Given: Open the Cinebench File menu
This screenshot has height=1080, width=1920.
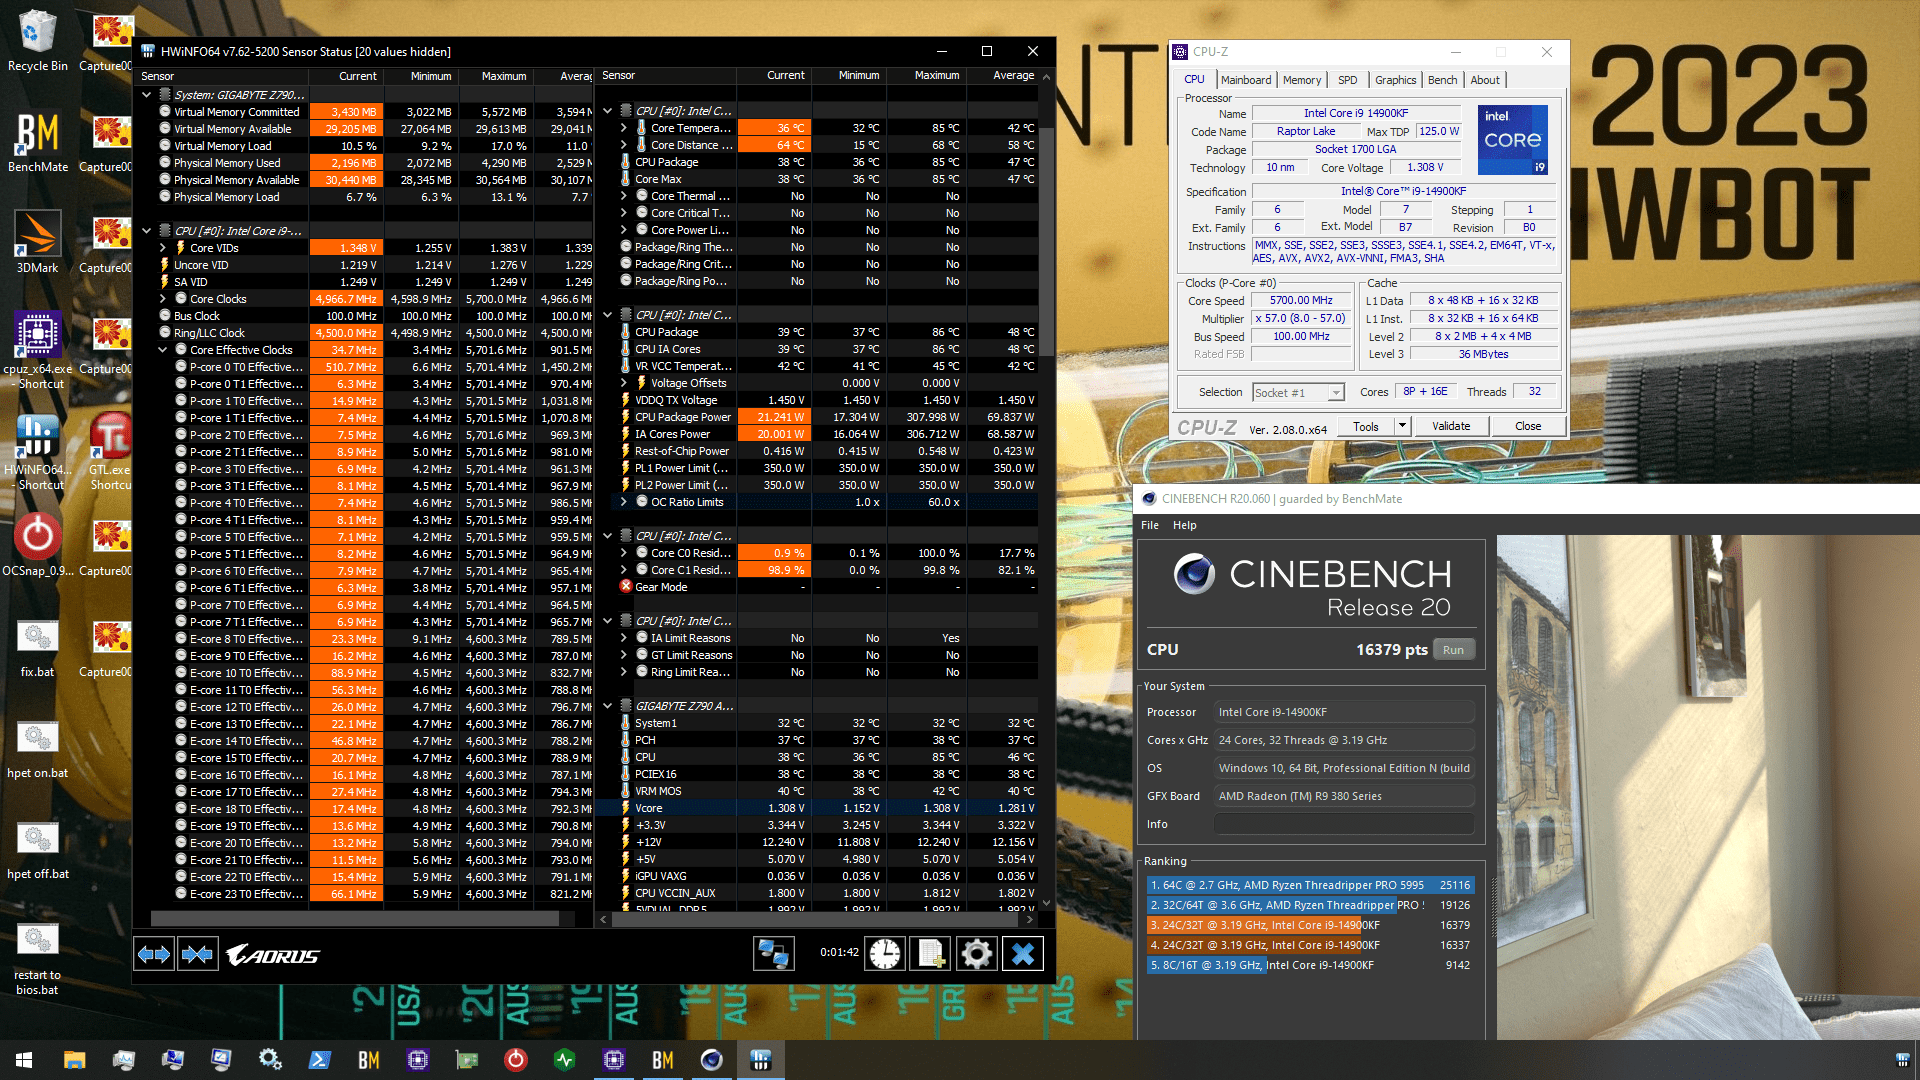Looking at the screenshot, I should click(1150, 525).
